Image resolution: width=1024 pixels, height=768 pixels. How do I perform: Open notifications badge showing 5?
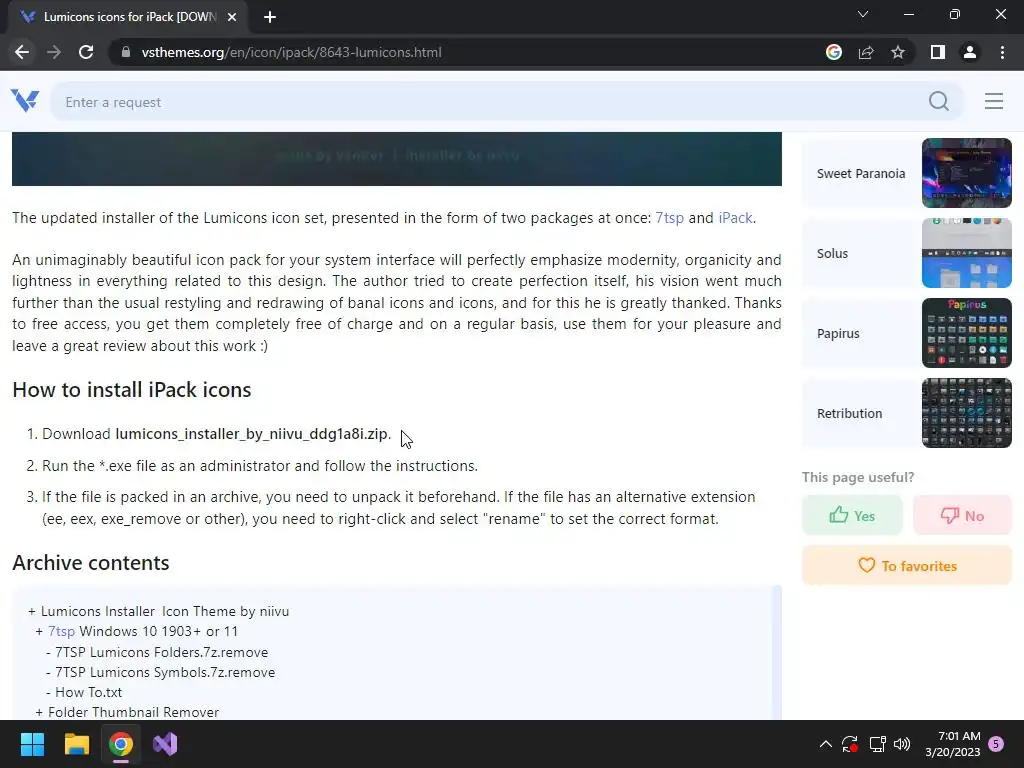[996, 744]
